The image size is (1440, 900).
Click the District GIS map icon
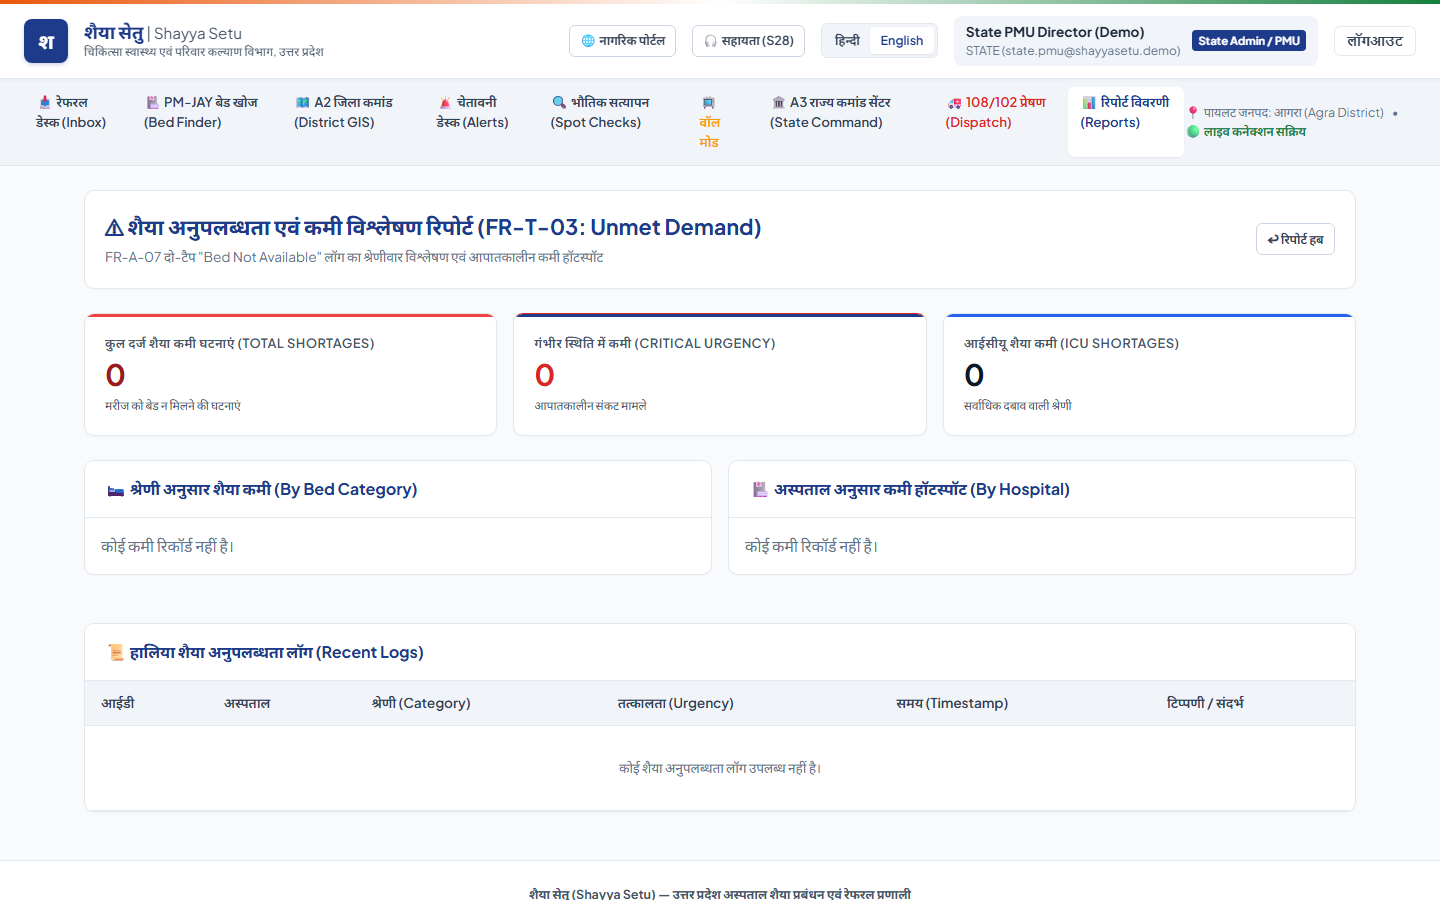302,102
